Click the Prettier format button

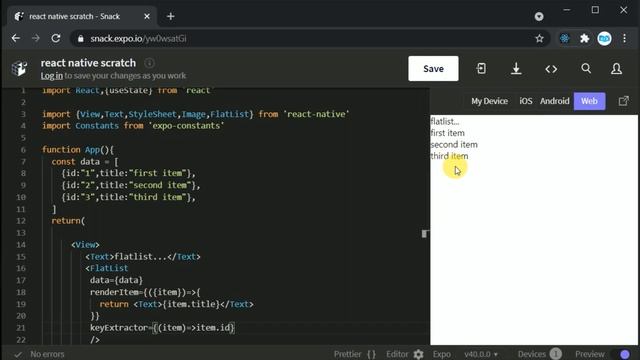click(354, 354)
